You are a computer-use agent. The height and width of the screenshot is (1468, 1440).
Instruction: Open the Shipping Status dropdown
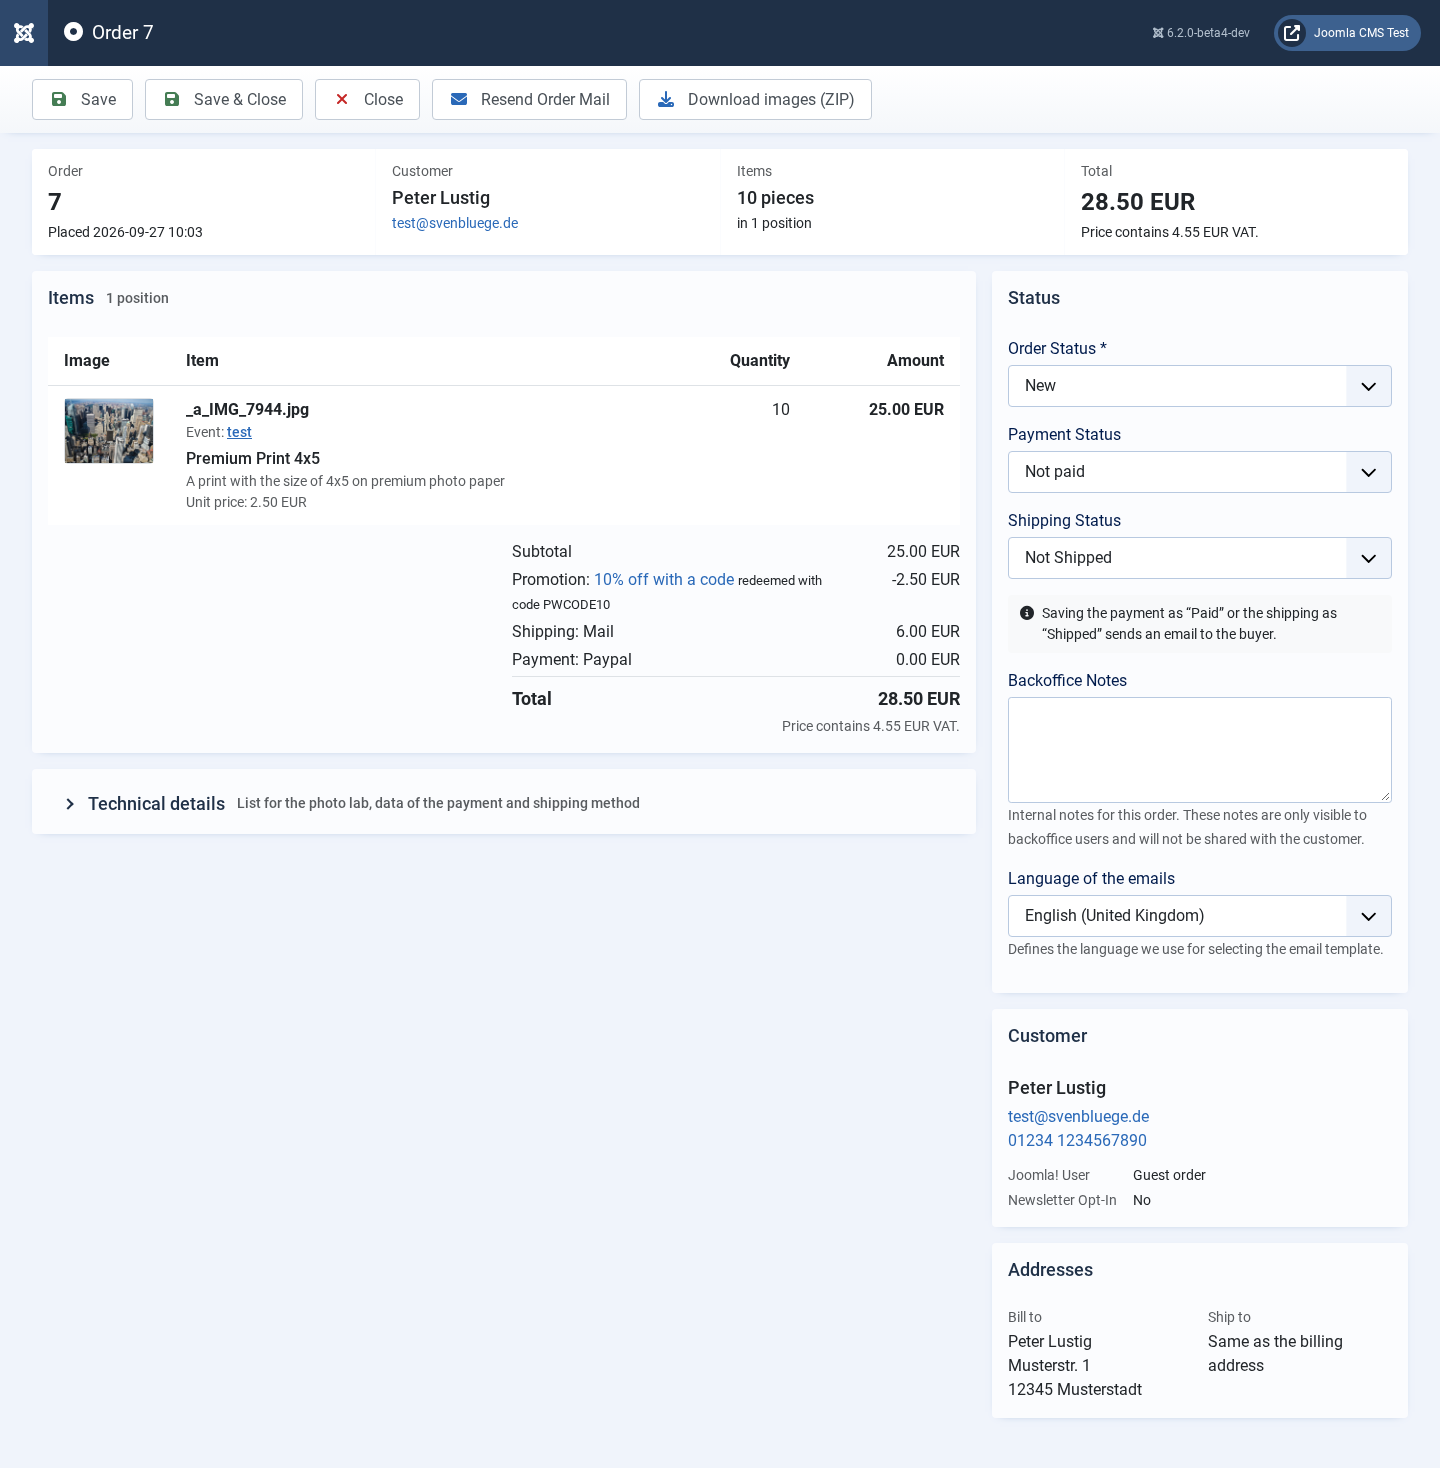click(1200, 558)
